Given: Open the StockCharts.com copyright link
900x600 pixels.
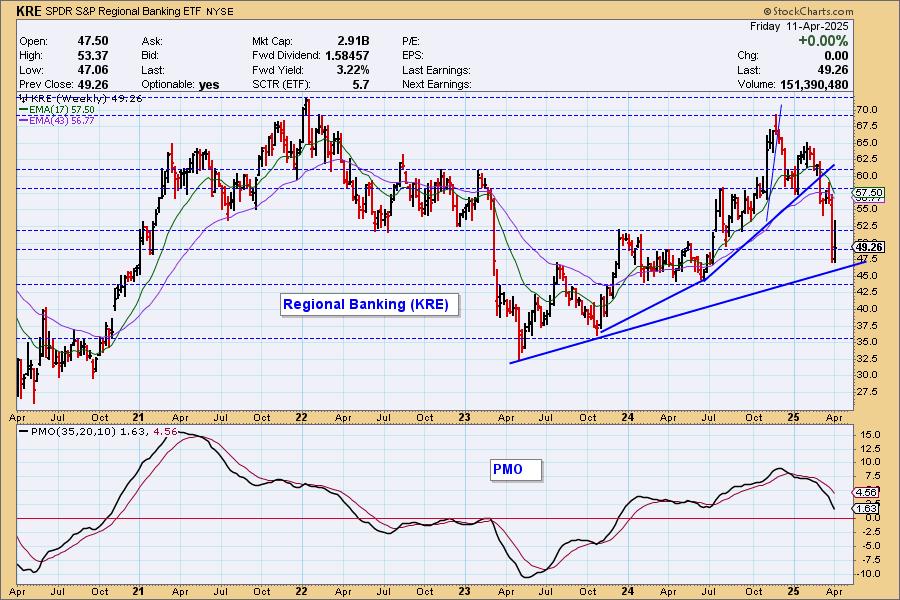Looking at the screenshot, I should point(809,11).
